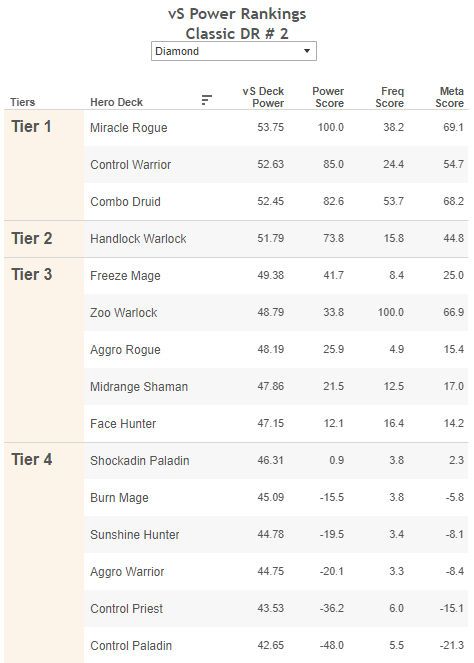Click the Hero Deck column header

116,102
